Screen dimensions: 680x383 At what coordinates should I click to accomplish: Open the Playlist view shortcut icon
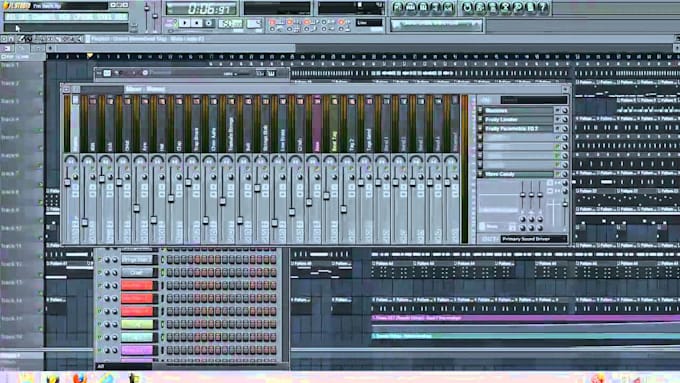click(x=398, y=7)
